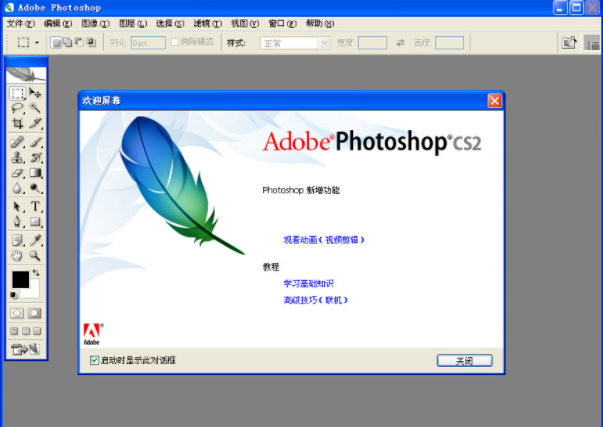Reset default foreground and background colors
Screen dimensions: 603x427
coord(14,295)
